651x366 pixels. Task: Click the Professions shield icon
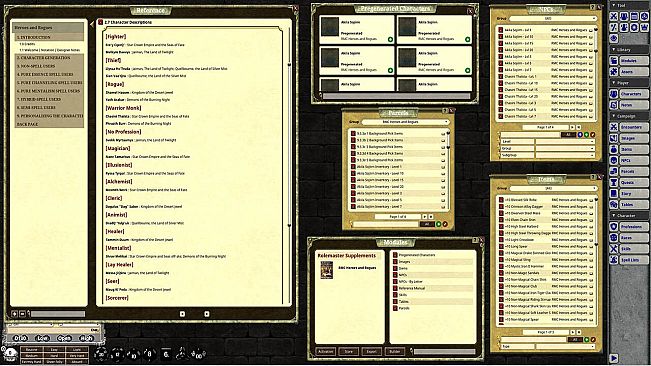(x=614, y=227)
